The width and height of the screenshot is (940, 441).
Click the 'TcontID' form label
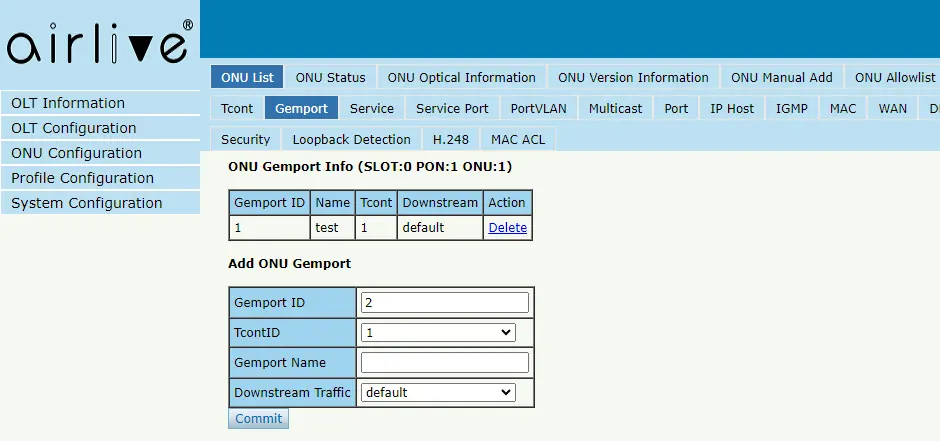[x=293, y=333]
